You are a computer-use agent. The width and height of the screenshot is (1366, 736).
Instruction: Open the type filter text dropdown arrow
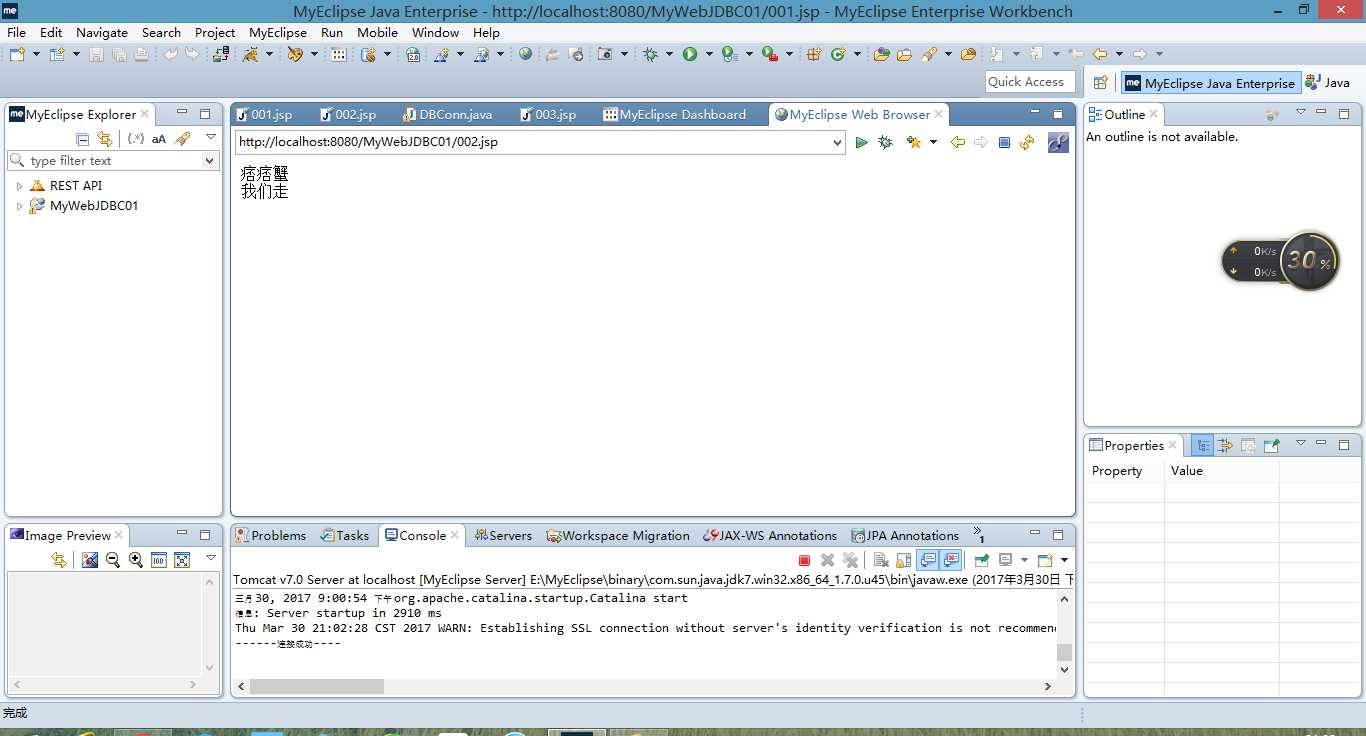[x=209, y=161]
